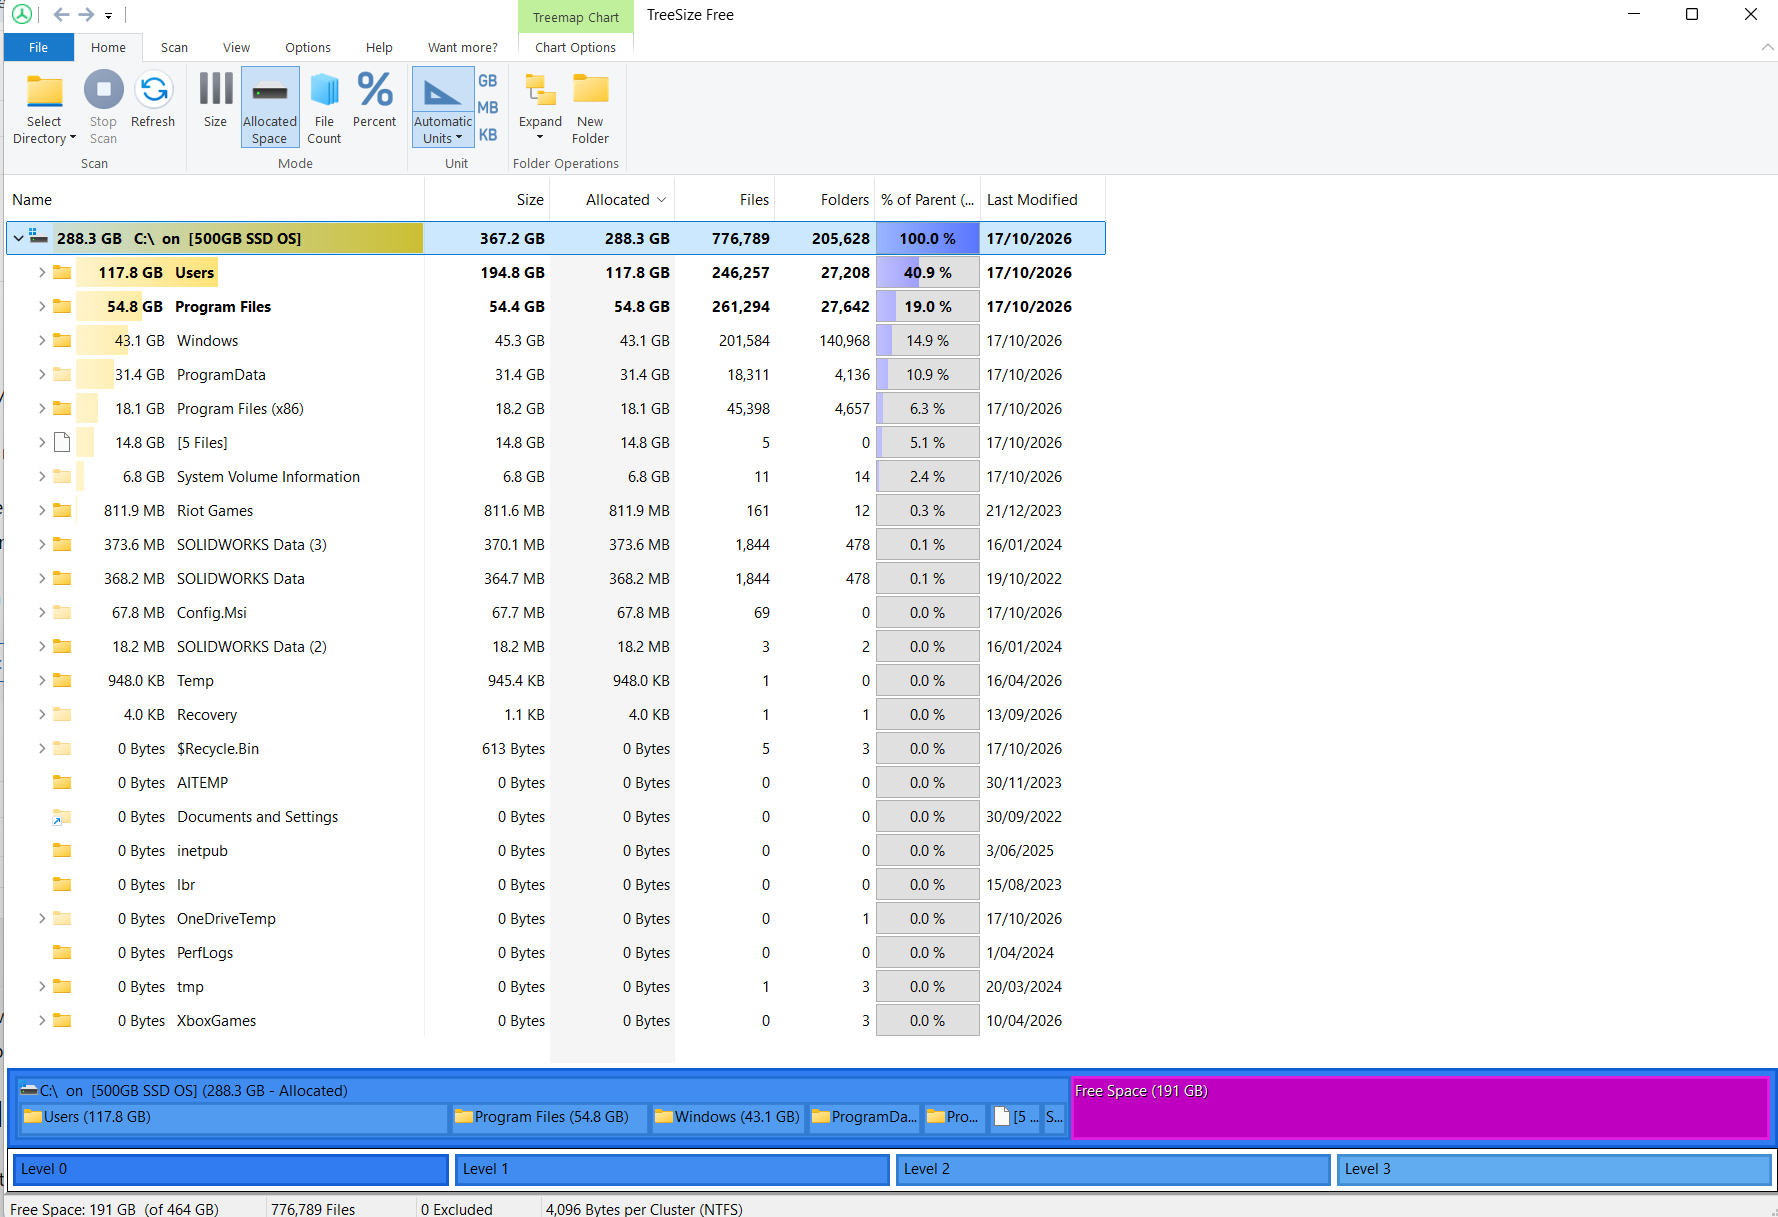Click the 40.9 % bar for Users
The width and height of the screenshot is (1778, 1217).
point(927,272)
